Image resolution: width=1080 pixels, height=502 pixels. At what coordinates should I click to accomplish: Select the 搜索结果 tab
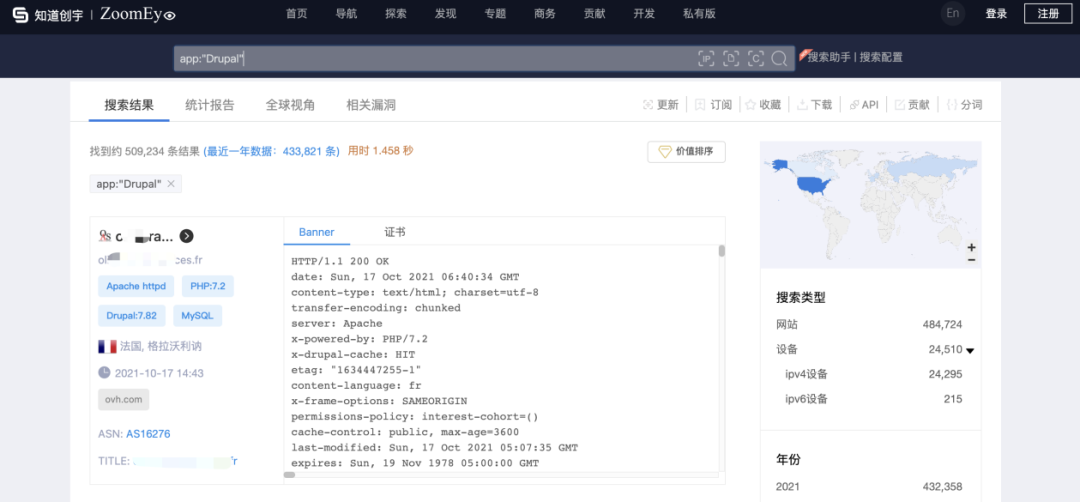pos(129,105)
